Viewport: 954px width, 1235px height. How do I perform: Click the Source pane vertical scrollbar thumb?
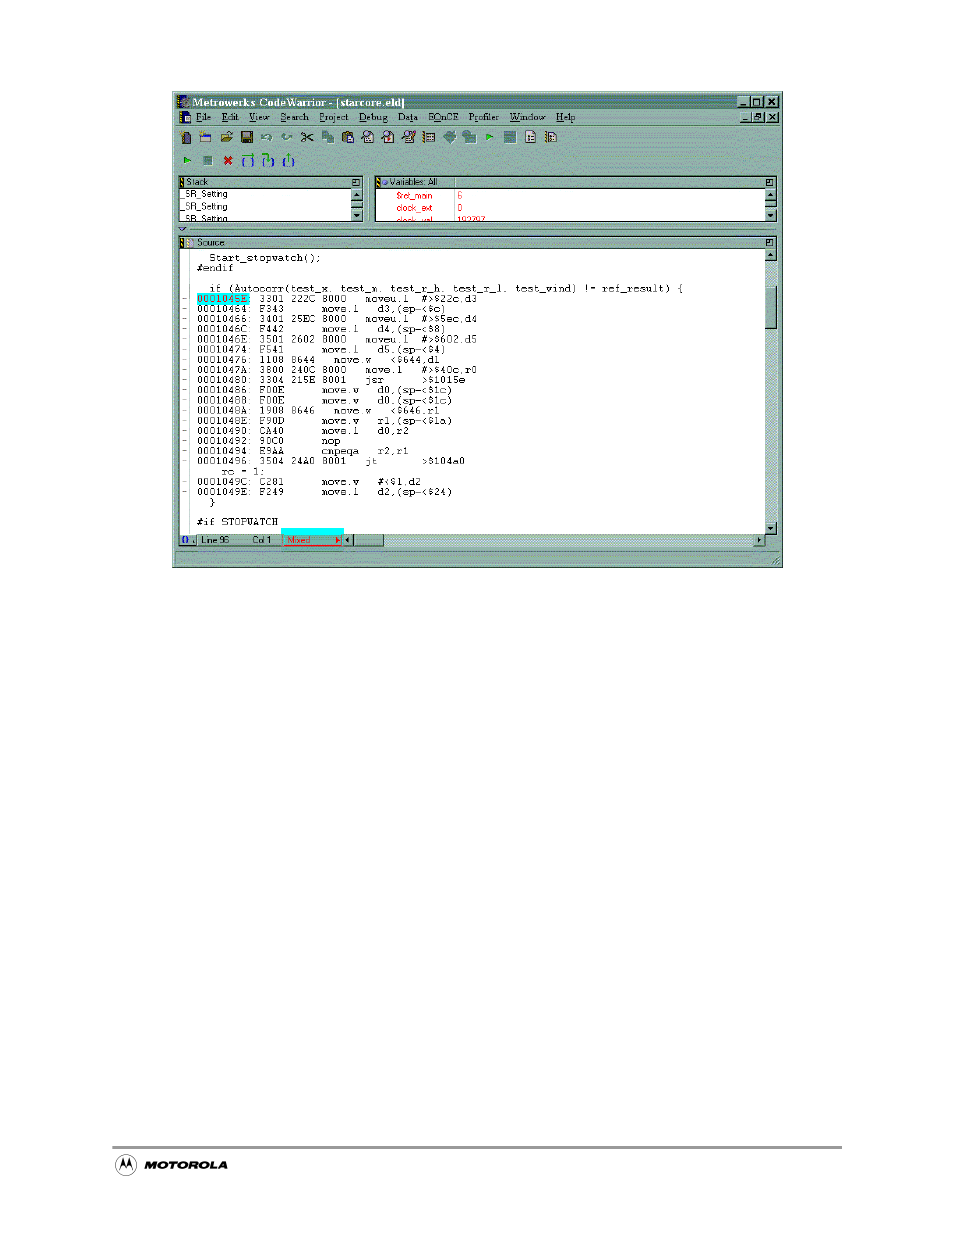click(770, 307)
